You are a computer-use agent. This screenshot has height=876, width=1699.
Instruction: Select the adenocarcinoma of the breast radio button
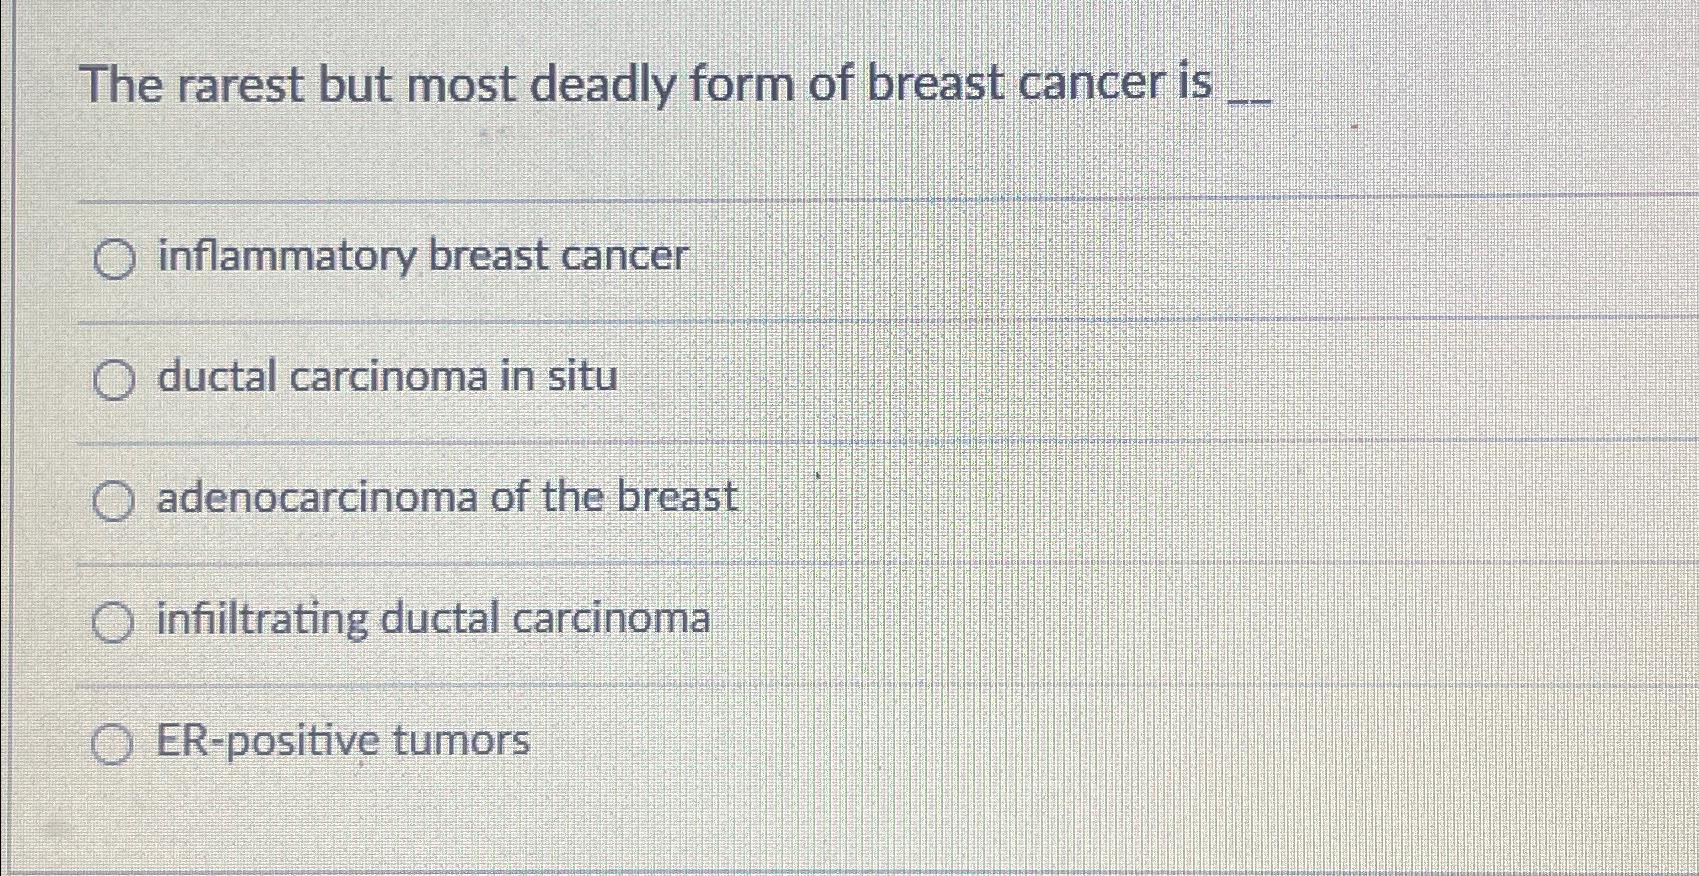click(114, 501)
